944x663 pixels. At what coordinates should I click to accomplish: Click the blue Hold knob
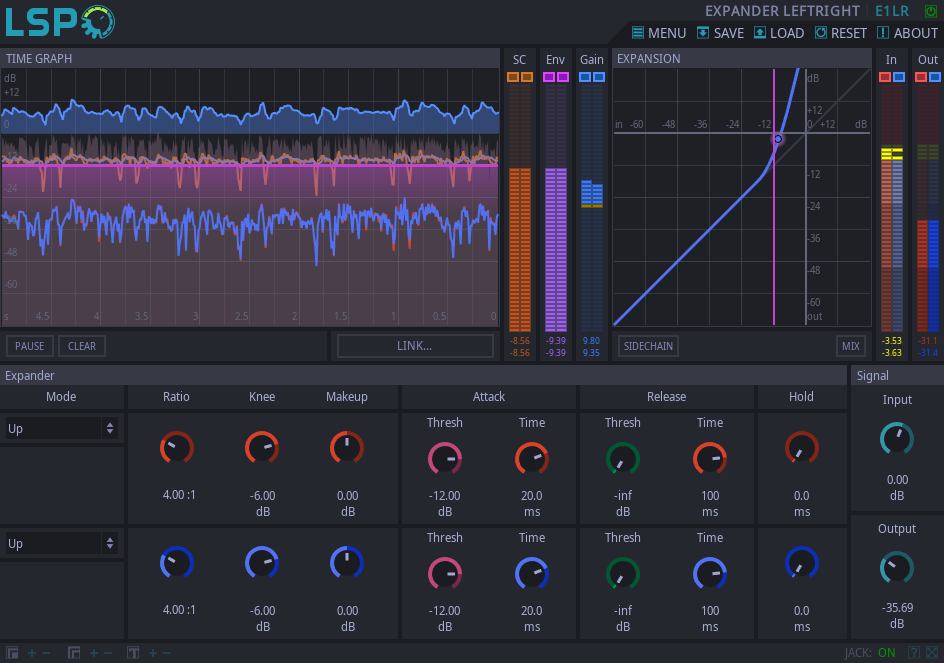coord(801,564)
